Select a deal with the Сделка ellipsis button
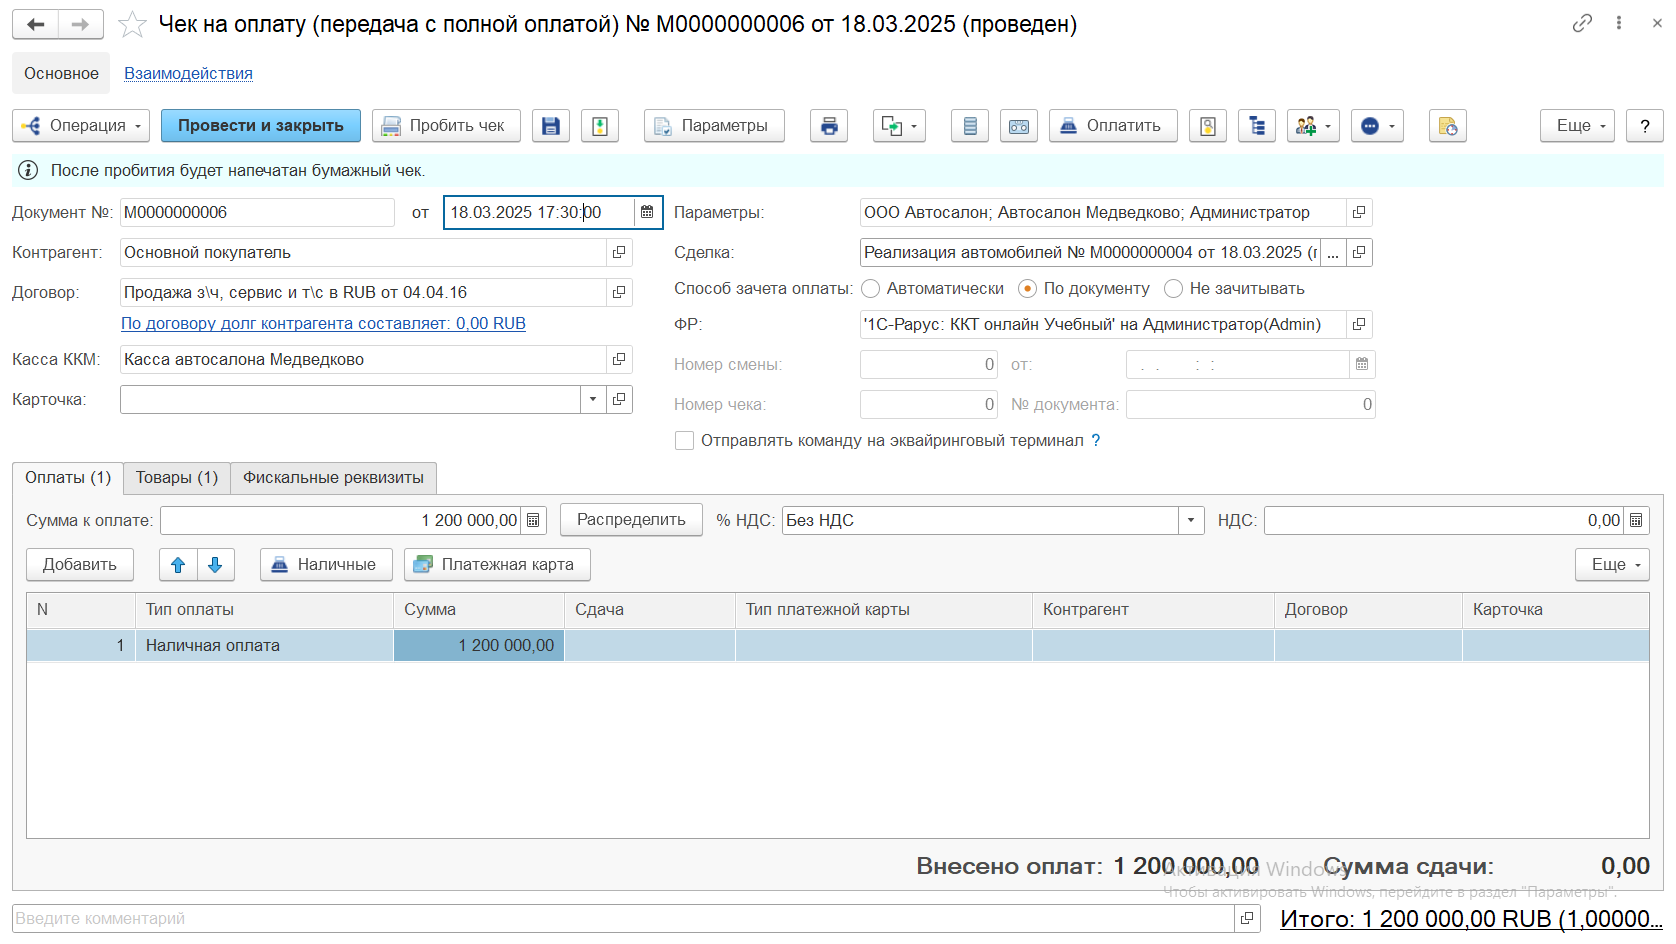 (1333, 253)
